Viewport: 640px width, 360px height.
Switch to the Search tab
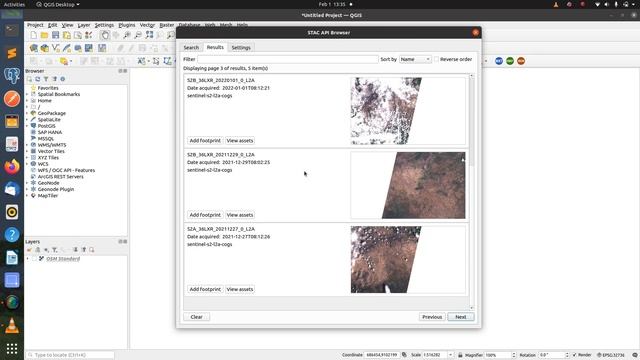(x=191, y=48)
